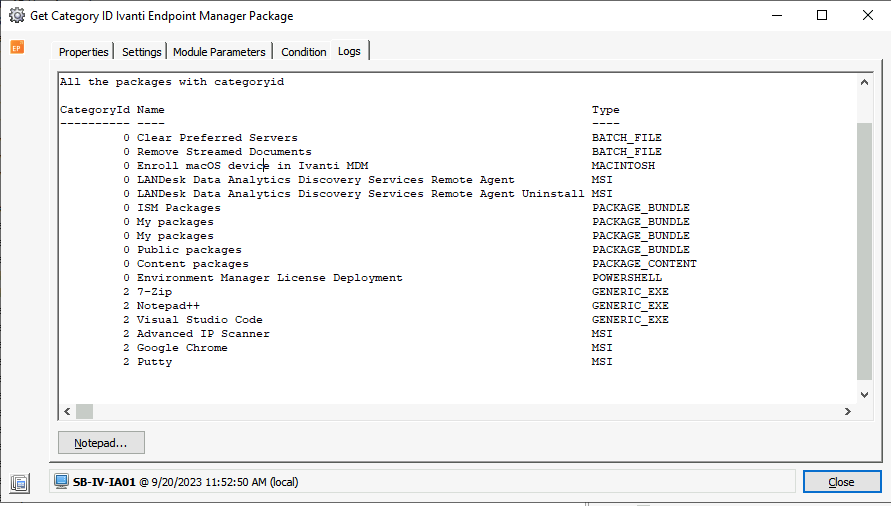This screenshot has height=506, width=891.
Task: Click the vertical scrollbar up arrow
Action: (x=864, y=82)
